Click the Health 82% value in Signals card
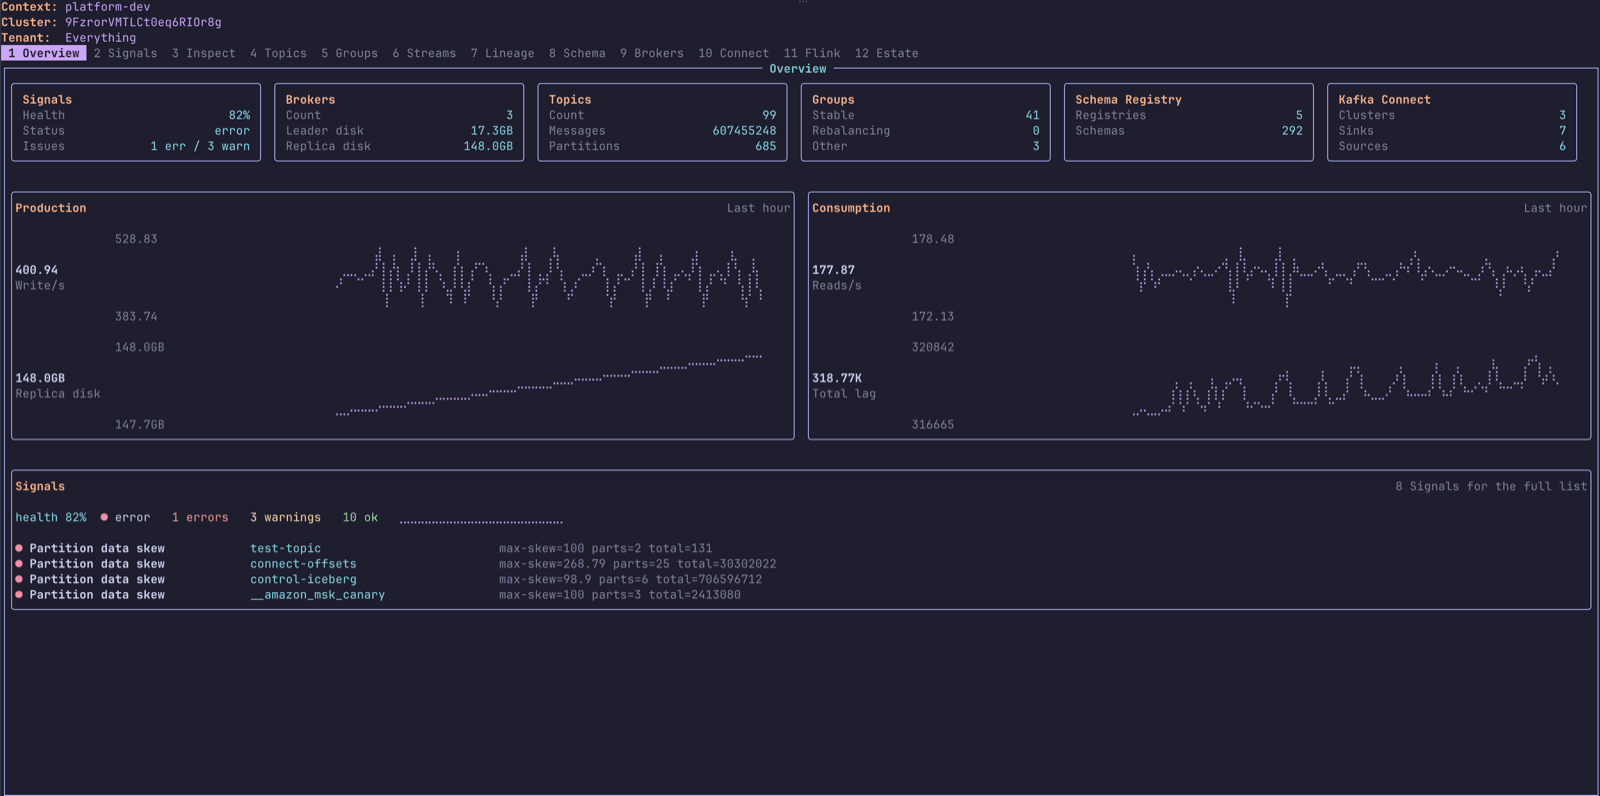 point(239,115)
